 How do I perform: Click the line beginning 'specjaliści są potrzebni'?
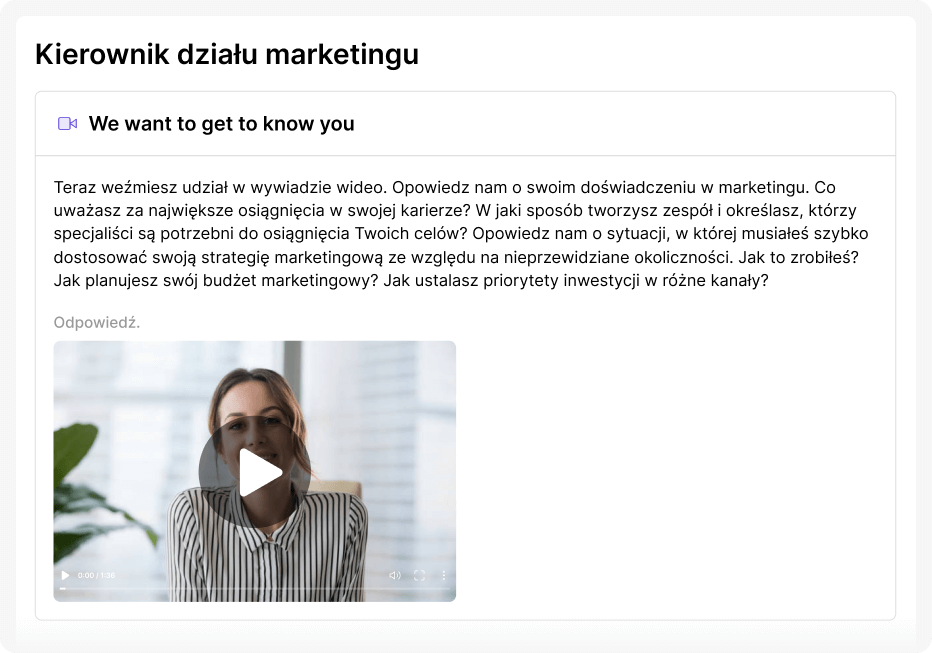(461, 234)
